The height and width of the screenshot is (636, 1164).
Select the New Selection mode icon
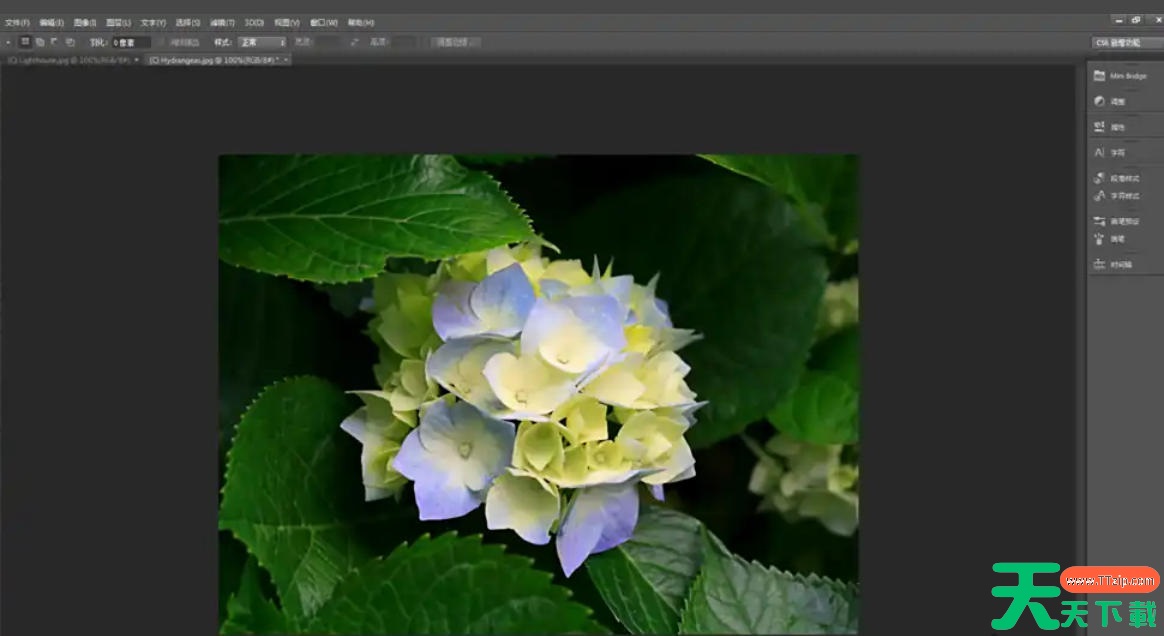click(x=25, y=42)
